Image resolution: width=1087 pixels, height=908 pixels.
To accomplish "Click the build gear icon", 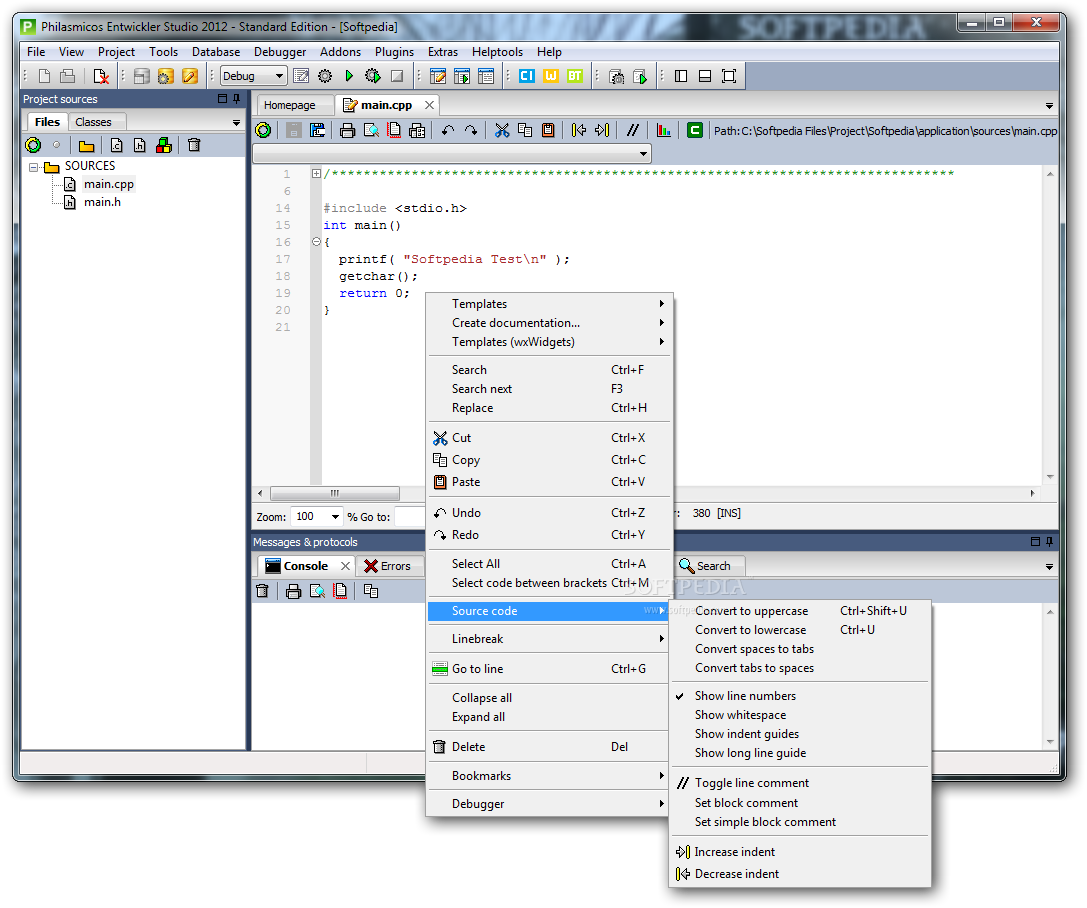I will pos(324,76).
